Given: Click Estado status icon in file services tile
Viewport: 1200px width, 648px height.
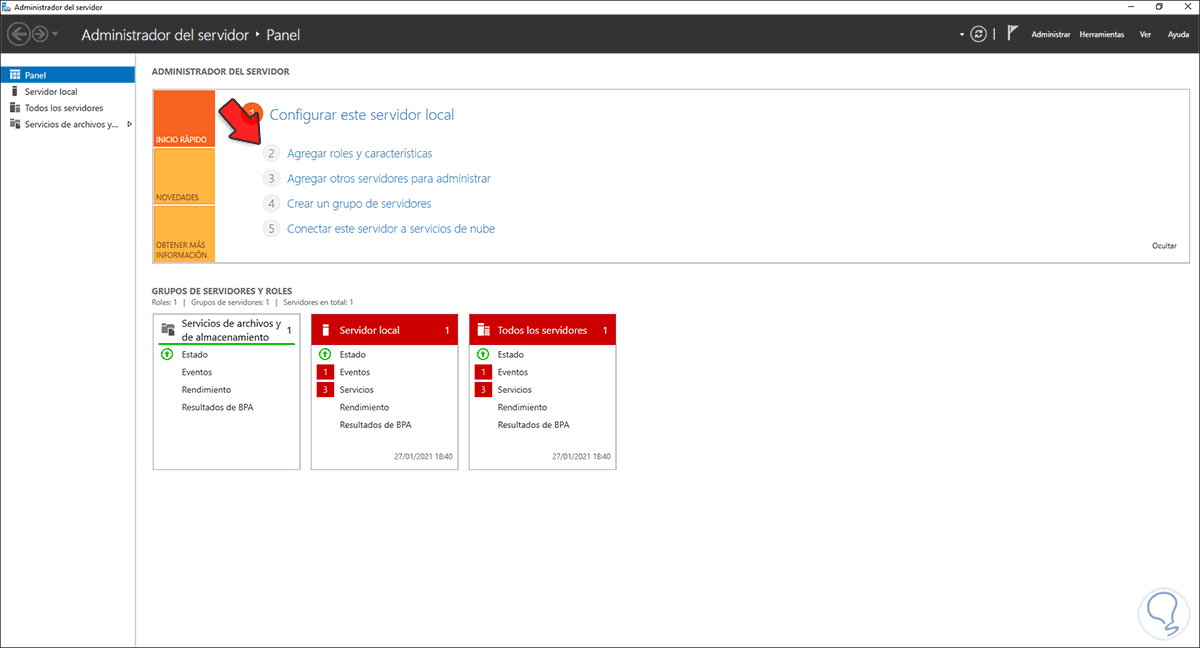Looking at the screenshot, I should point(167,354).
